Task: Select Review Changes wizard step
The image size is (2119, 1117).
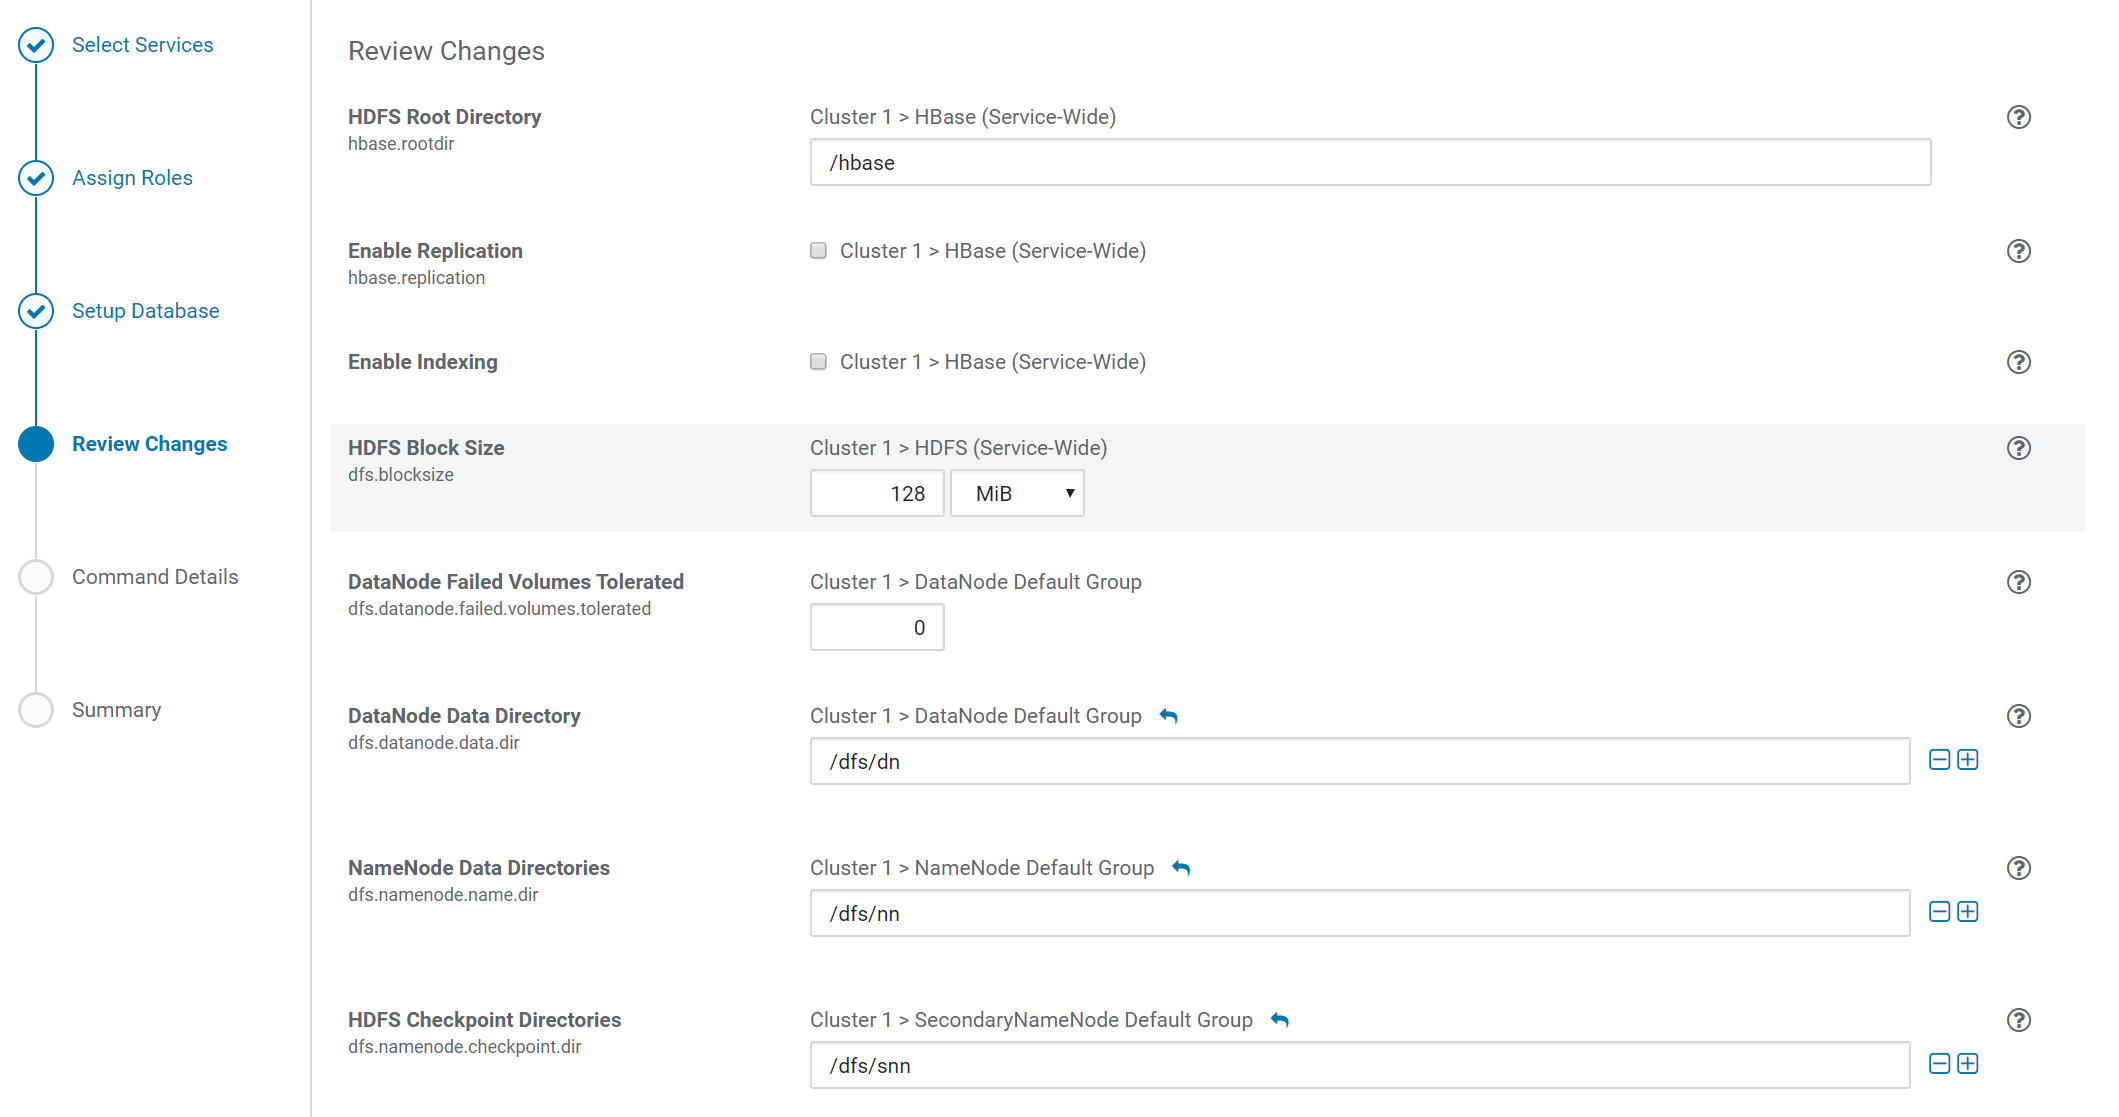Action: coord(149,444)
